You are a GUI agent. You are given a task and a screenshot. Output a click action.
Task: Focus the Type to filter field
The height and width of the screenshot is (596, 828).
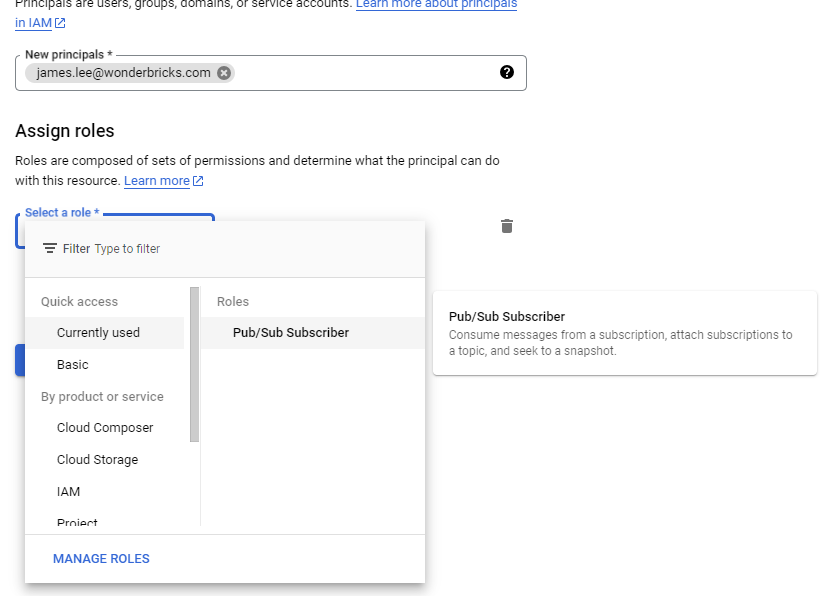[127, 249]
